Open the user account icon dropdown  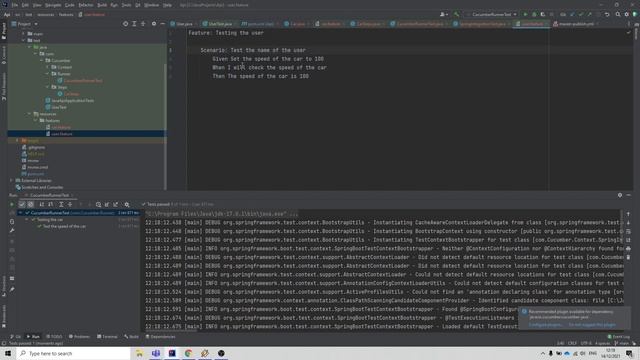point(443,14)
